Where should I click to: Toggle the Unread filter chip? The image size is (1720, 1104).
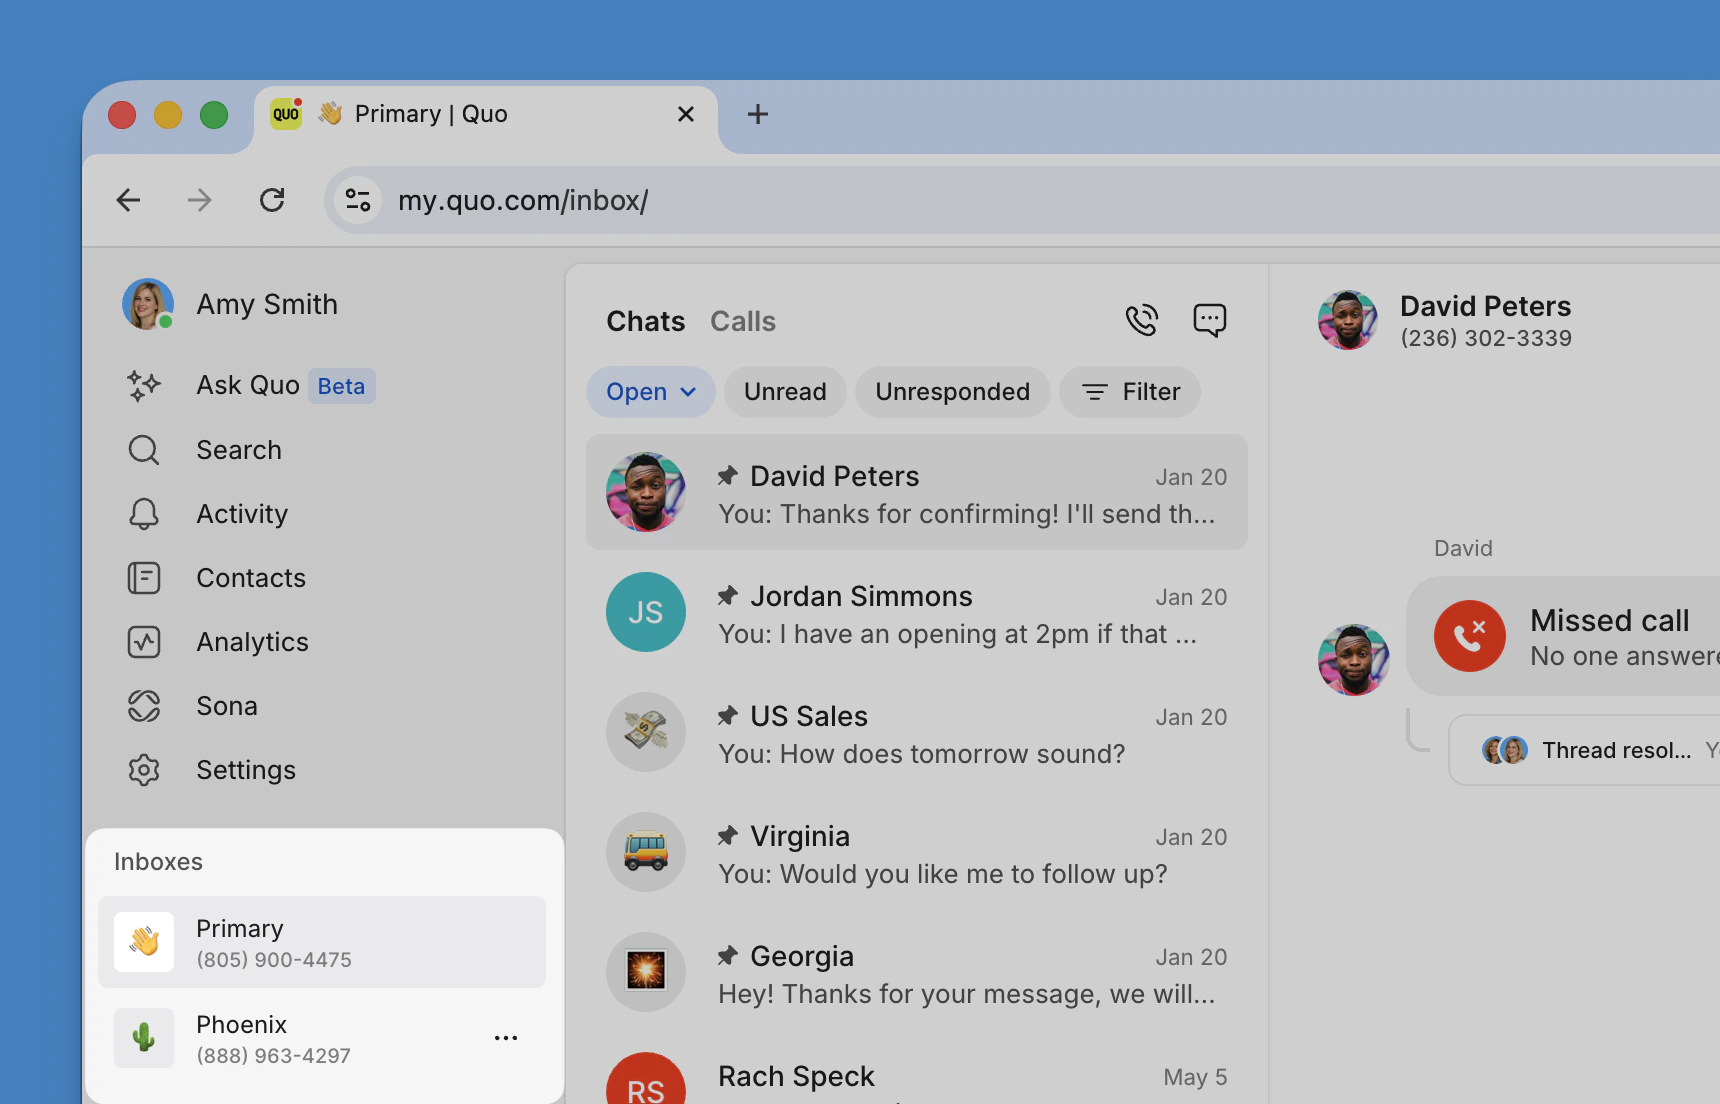[x=785, y=392]
